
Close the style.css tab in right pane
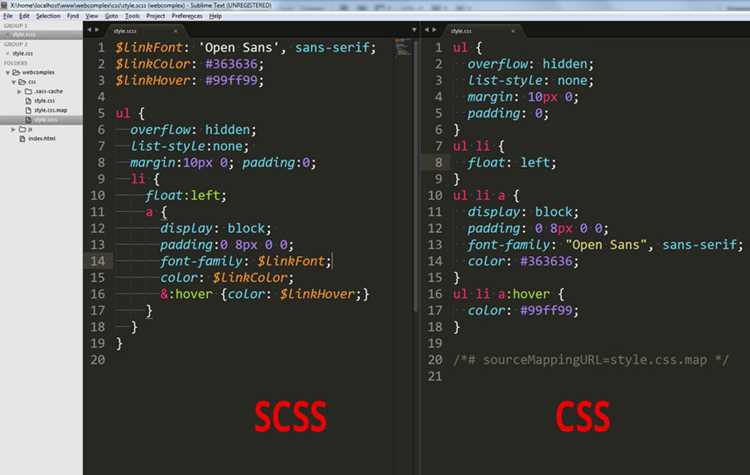click(x=513, y=31)
